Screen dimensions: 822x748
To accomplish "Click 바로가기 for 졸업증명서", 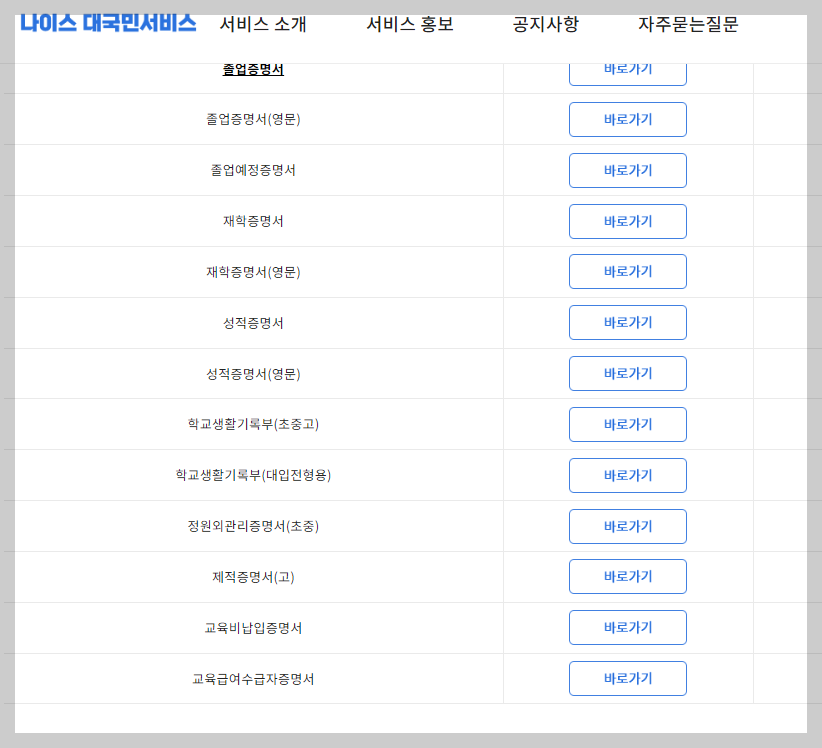I will point(627,70).
